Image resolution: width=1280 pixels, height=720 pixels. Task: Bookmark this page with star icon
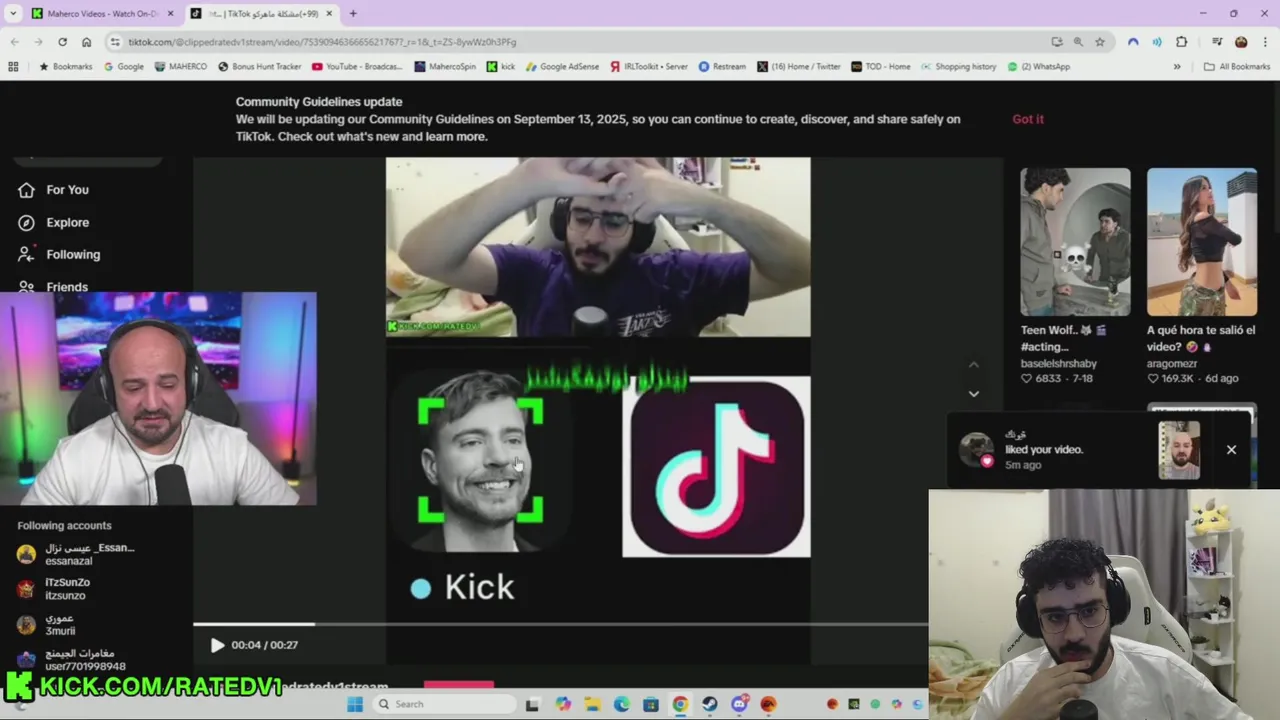click(1100, 42)
